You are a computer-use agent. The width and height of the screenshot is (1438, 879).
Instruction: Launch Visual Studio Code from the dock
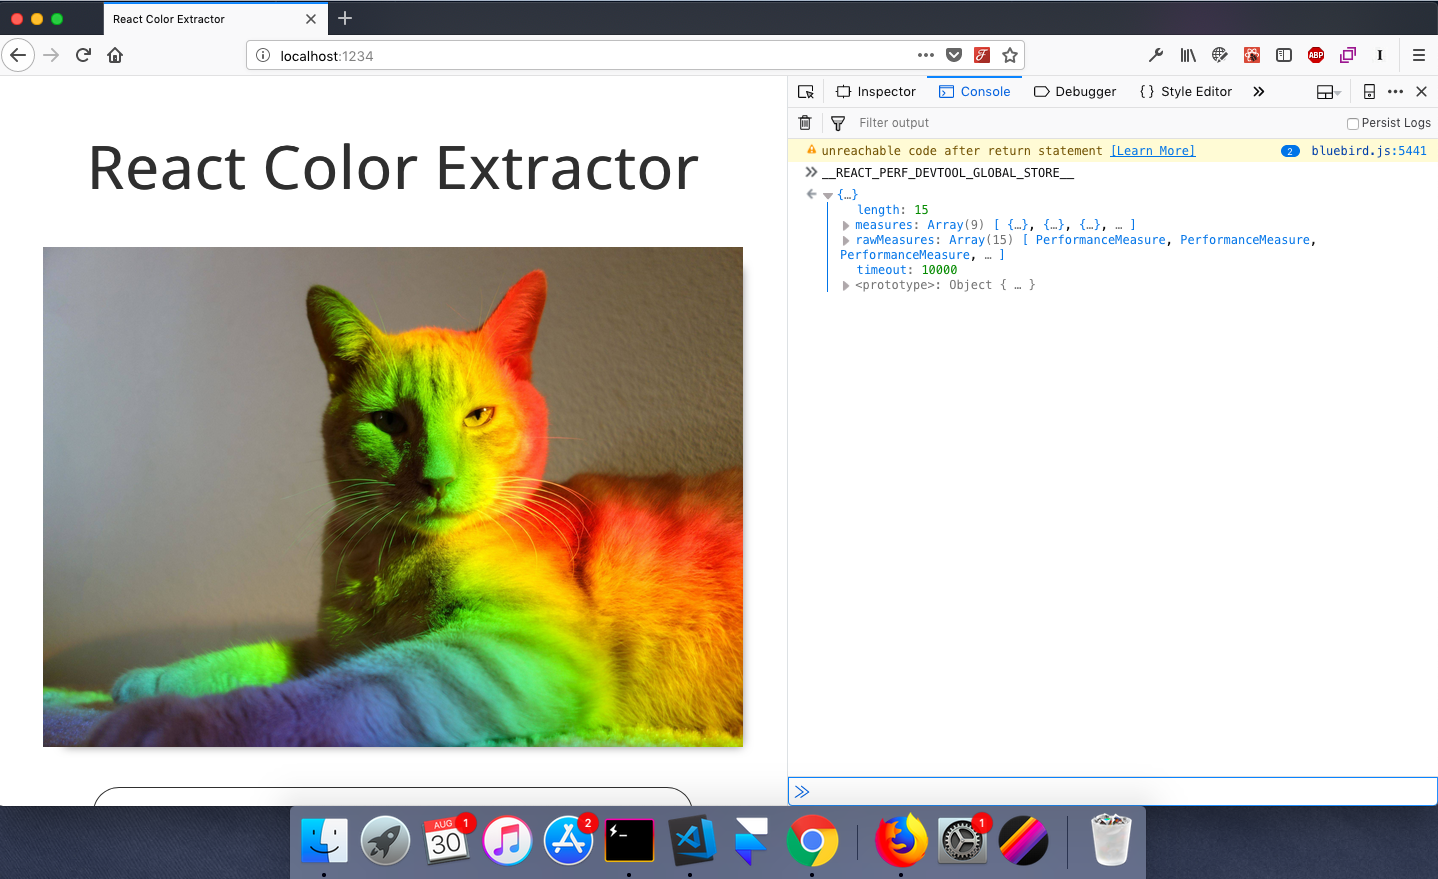(x=692, y=840)
